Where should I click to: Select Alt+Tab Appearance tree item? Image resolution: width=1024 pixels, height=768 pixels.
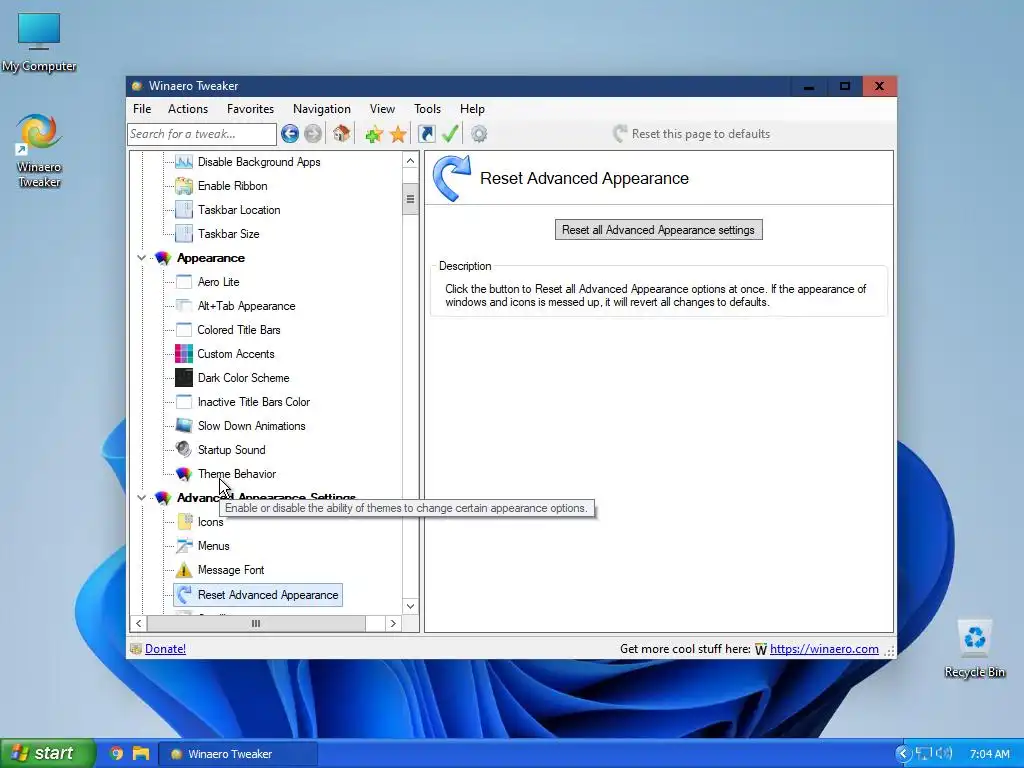coord(246,306)
